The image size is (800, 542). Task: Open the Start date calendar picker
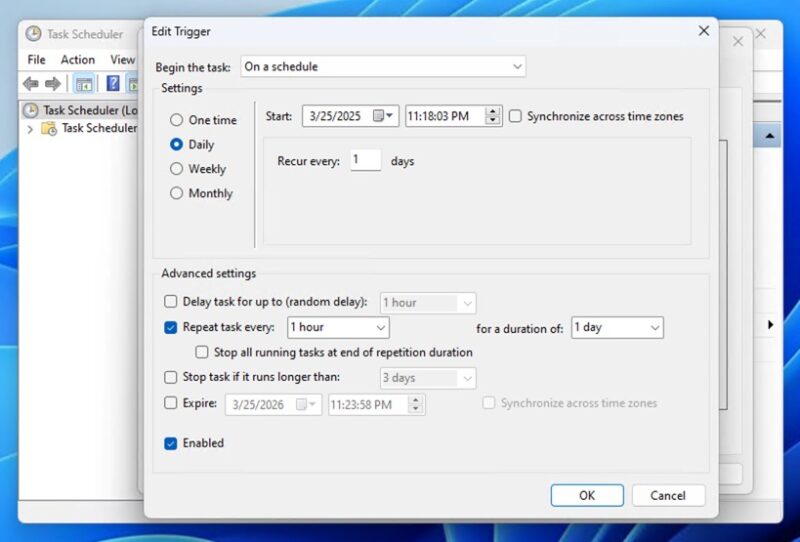(384, 116)
